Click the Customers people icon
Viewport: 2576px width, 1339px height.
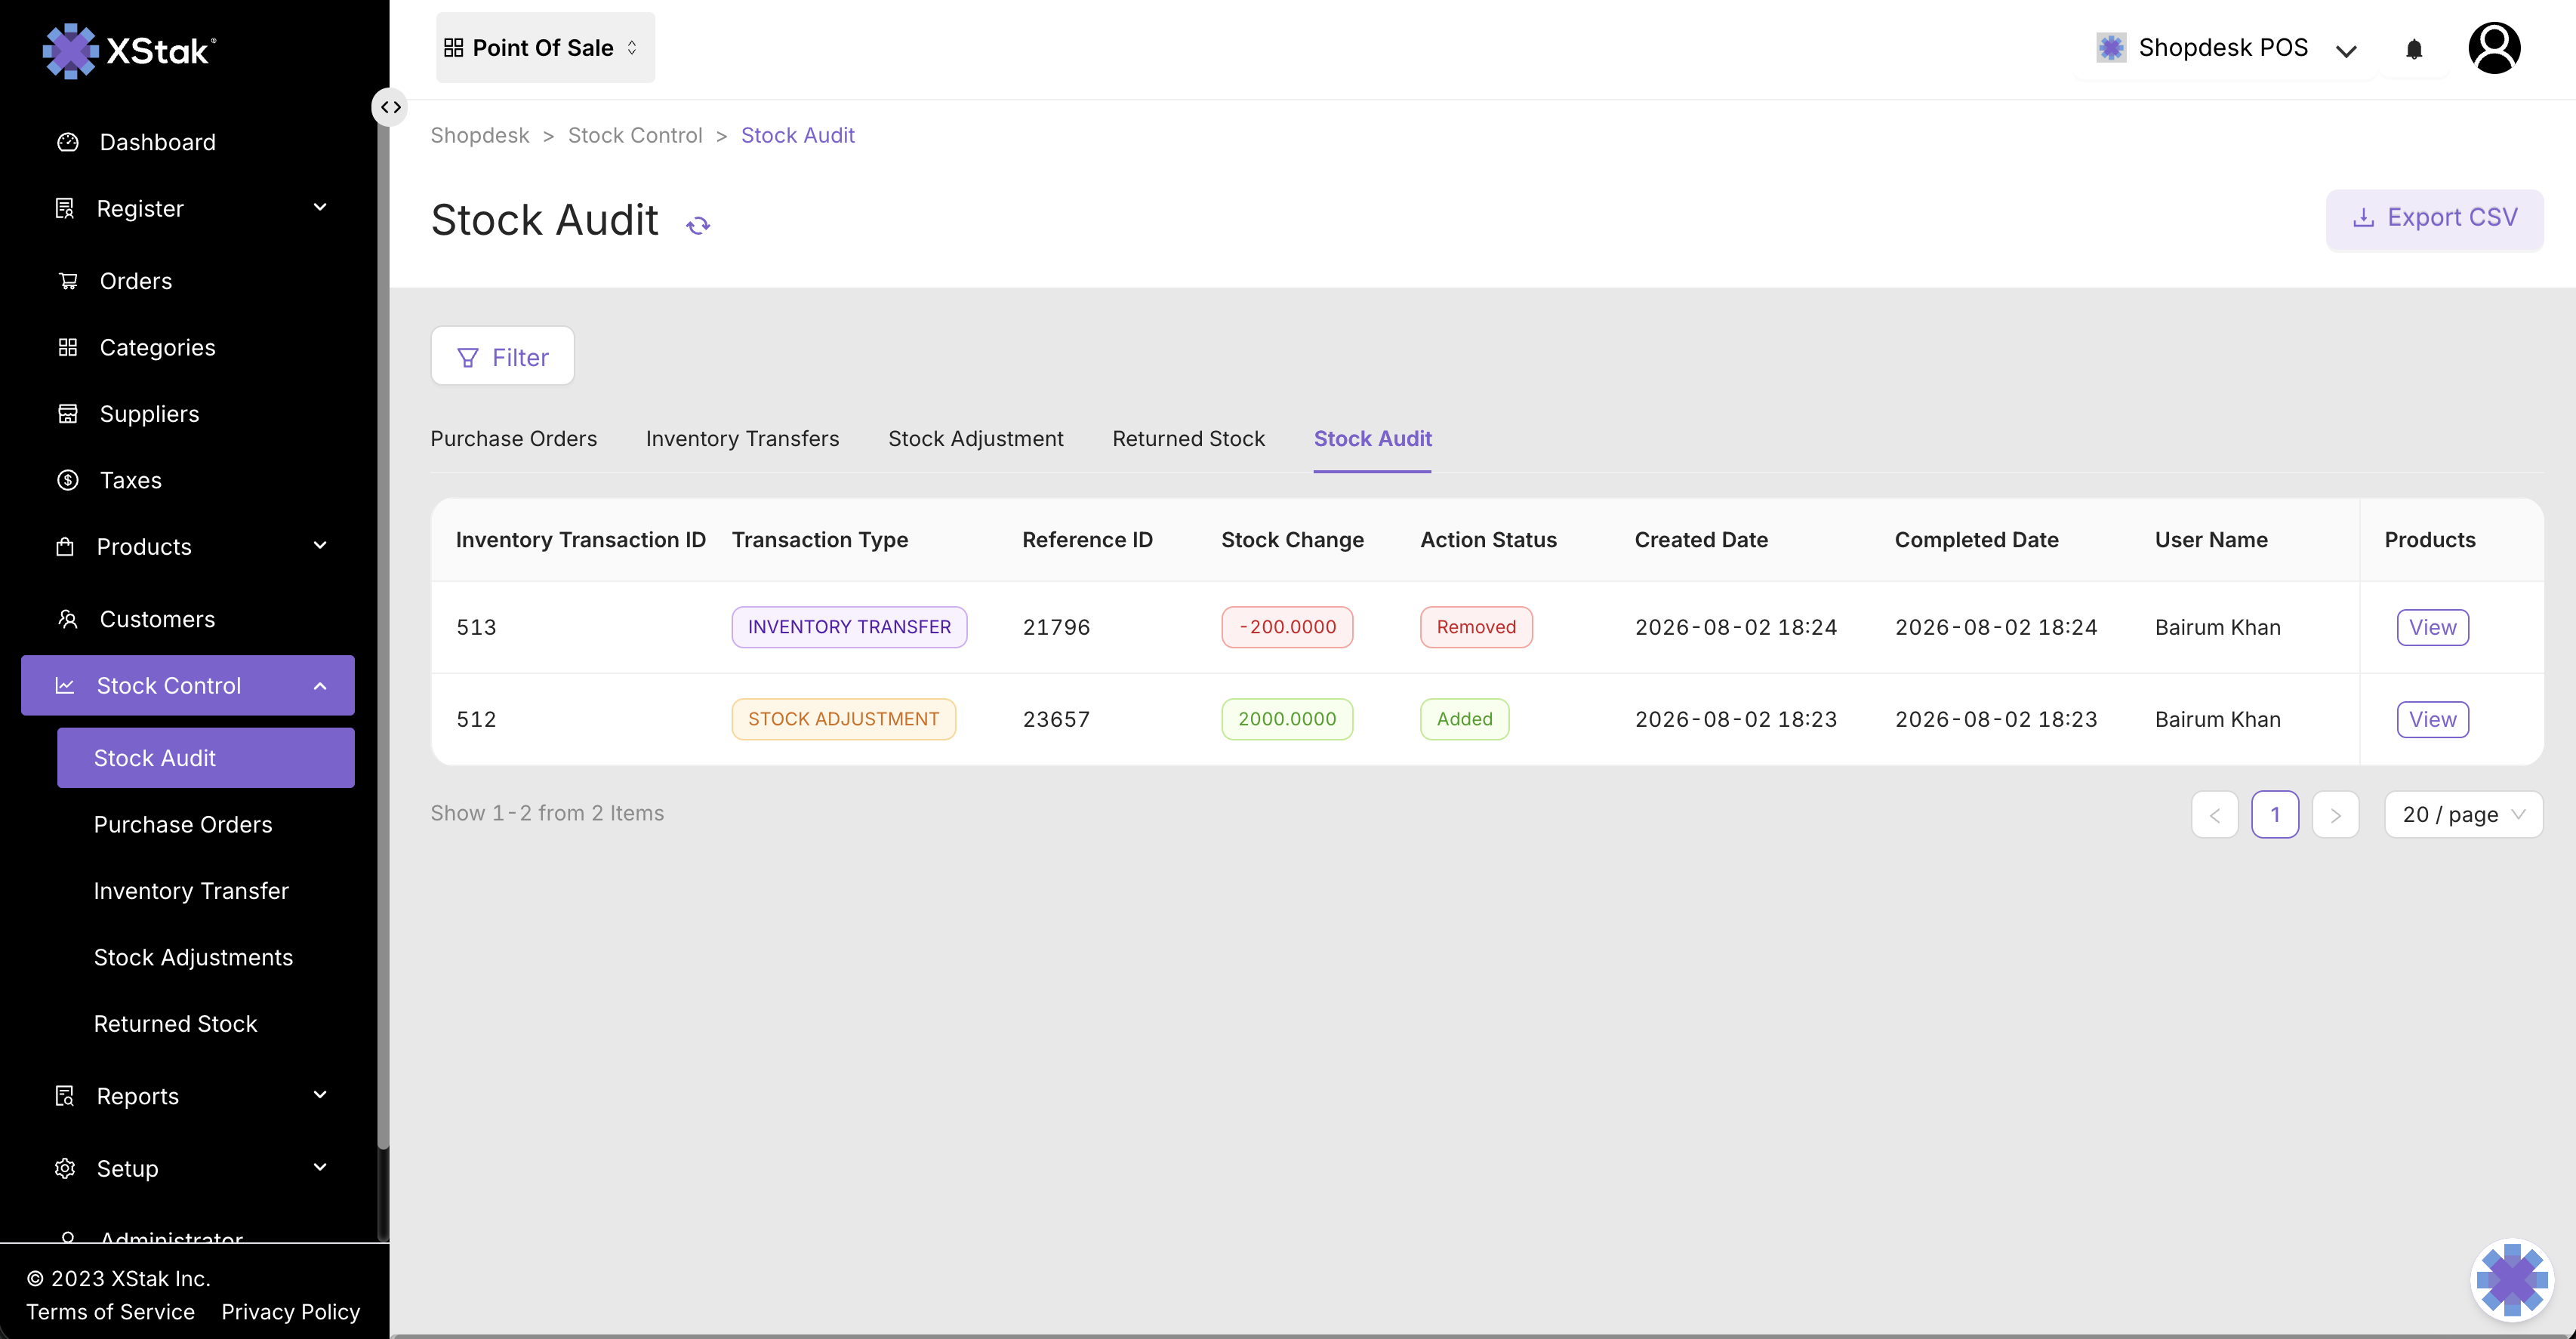click(x=68, y=619)
